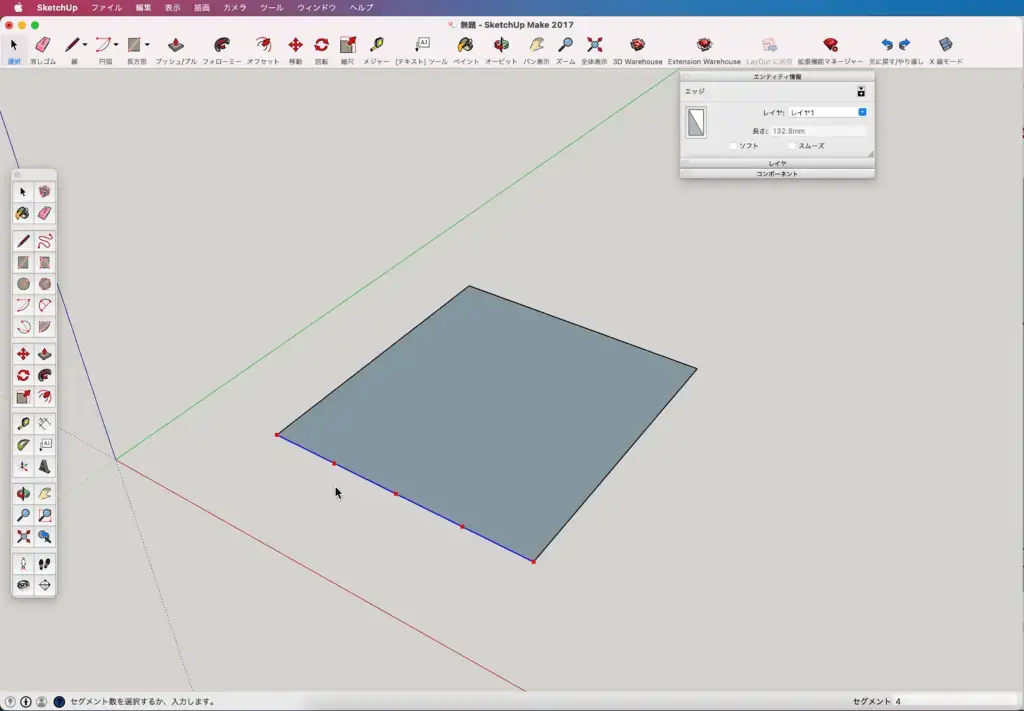
Task: Open the 長方形 rectangle tool dropdown arrow
Action: tap(147, 45)
